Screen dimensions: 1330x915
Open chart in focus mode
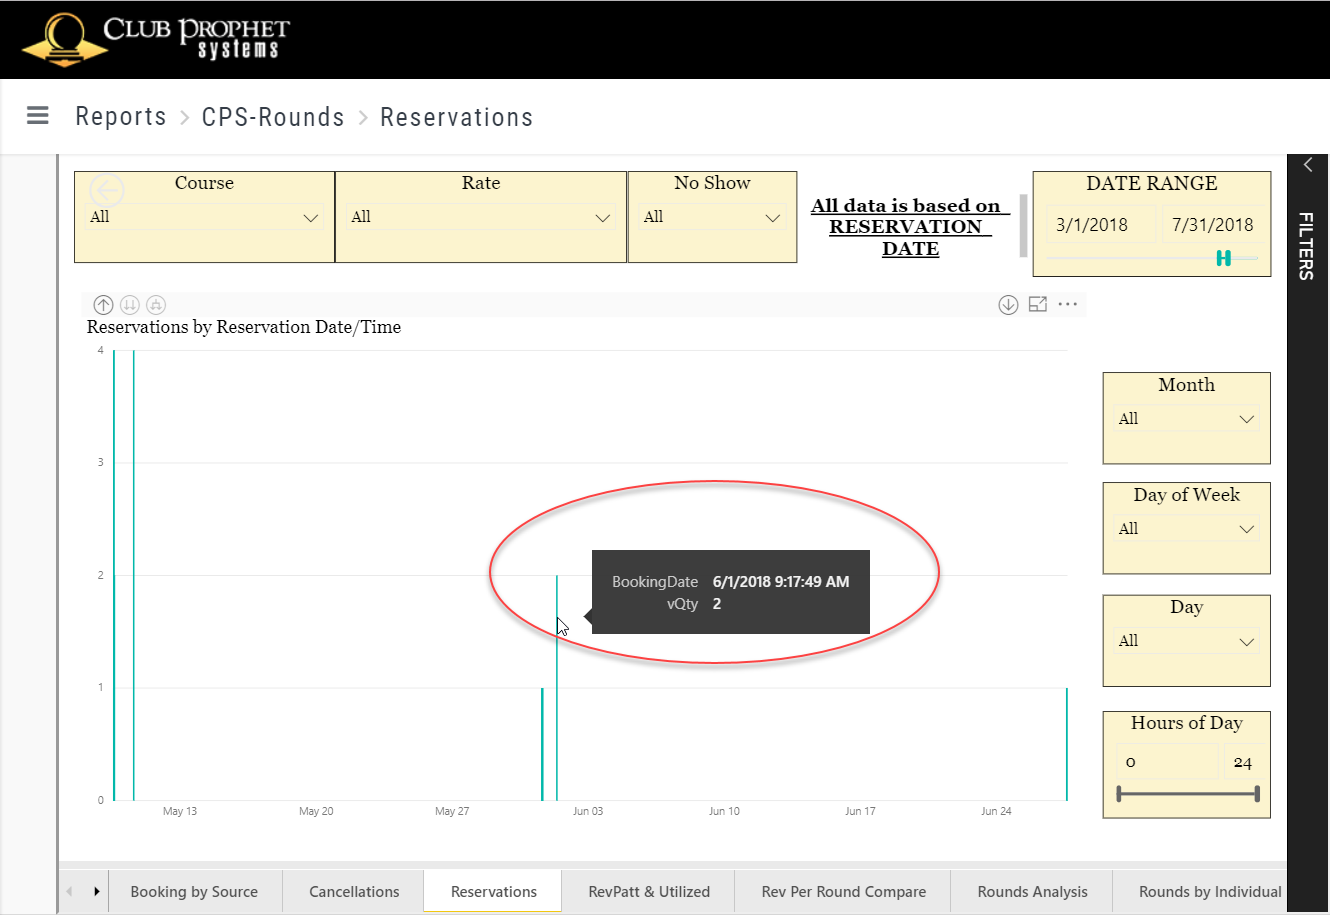1038,304
